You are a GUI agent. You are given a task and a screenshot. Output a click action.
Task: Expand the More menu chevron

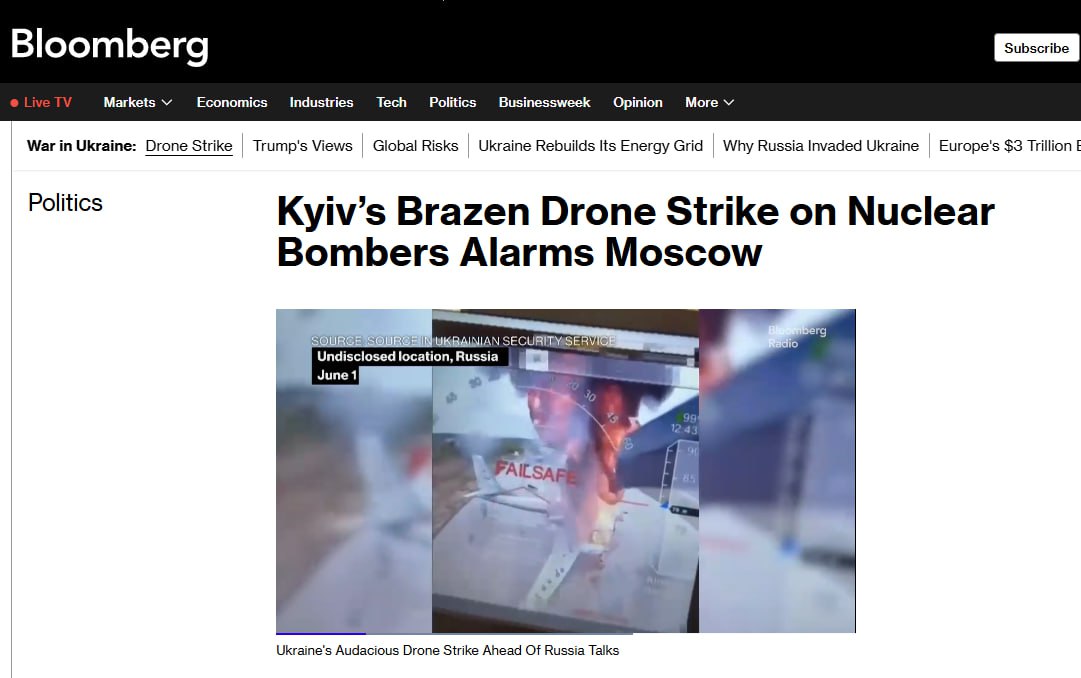click(729, 102)
